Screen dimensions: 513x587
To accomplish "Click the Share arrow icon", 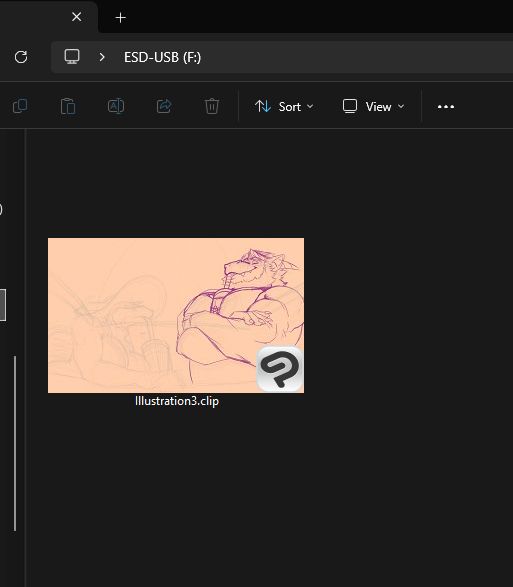I will tap(164, 106).
